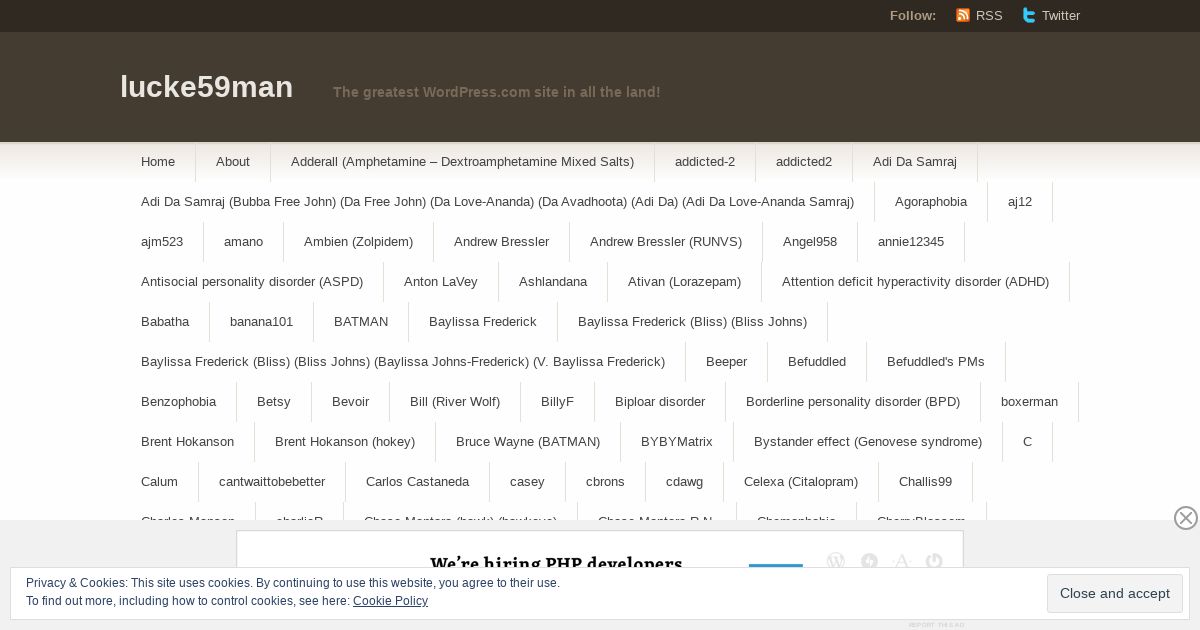Select the cdawg menu item
Screen dimensions: 1200x630
(684, 481)
